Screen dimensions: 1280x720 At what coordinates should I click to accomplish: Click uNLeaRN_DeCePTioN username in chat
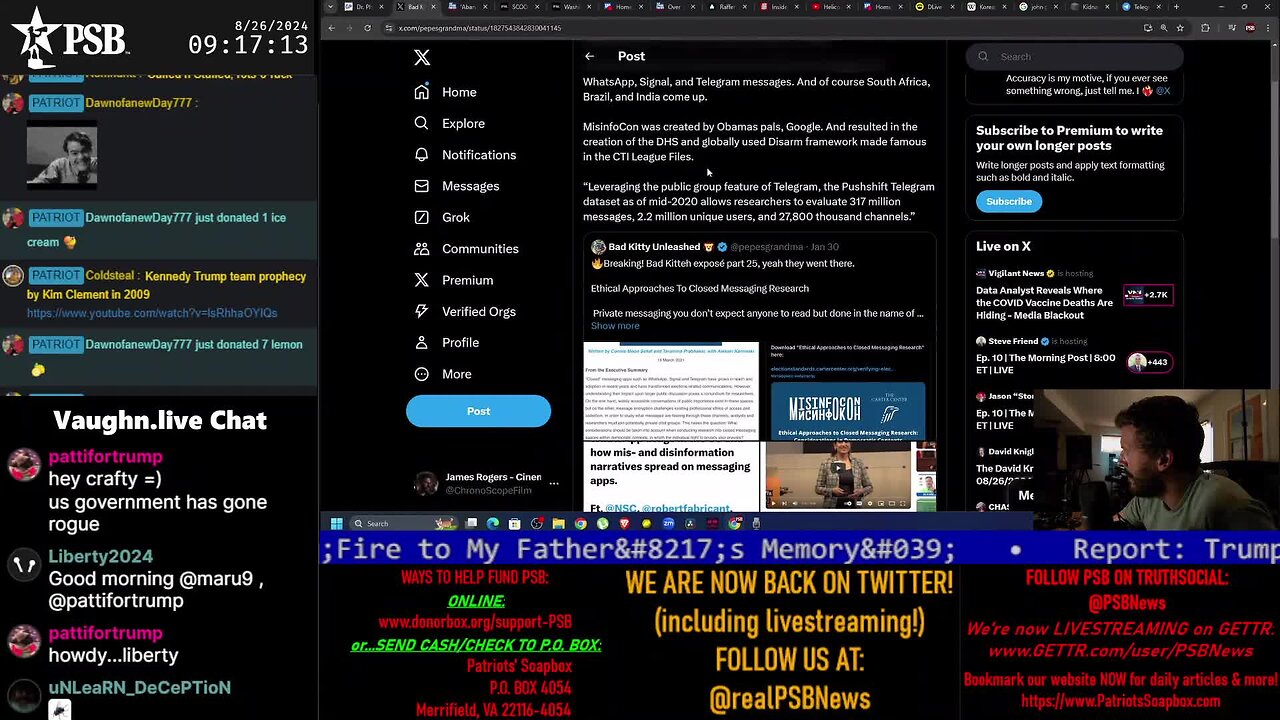[x=139, y=687]
